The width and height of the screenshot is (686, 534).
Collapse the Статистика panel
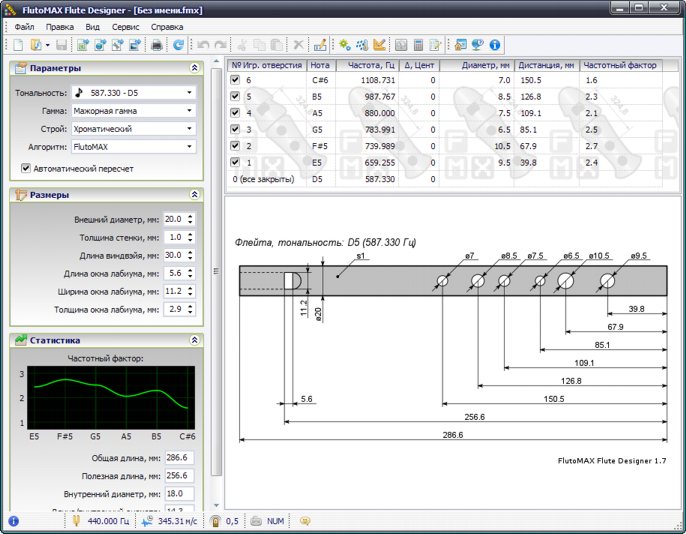[195, 340]
